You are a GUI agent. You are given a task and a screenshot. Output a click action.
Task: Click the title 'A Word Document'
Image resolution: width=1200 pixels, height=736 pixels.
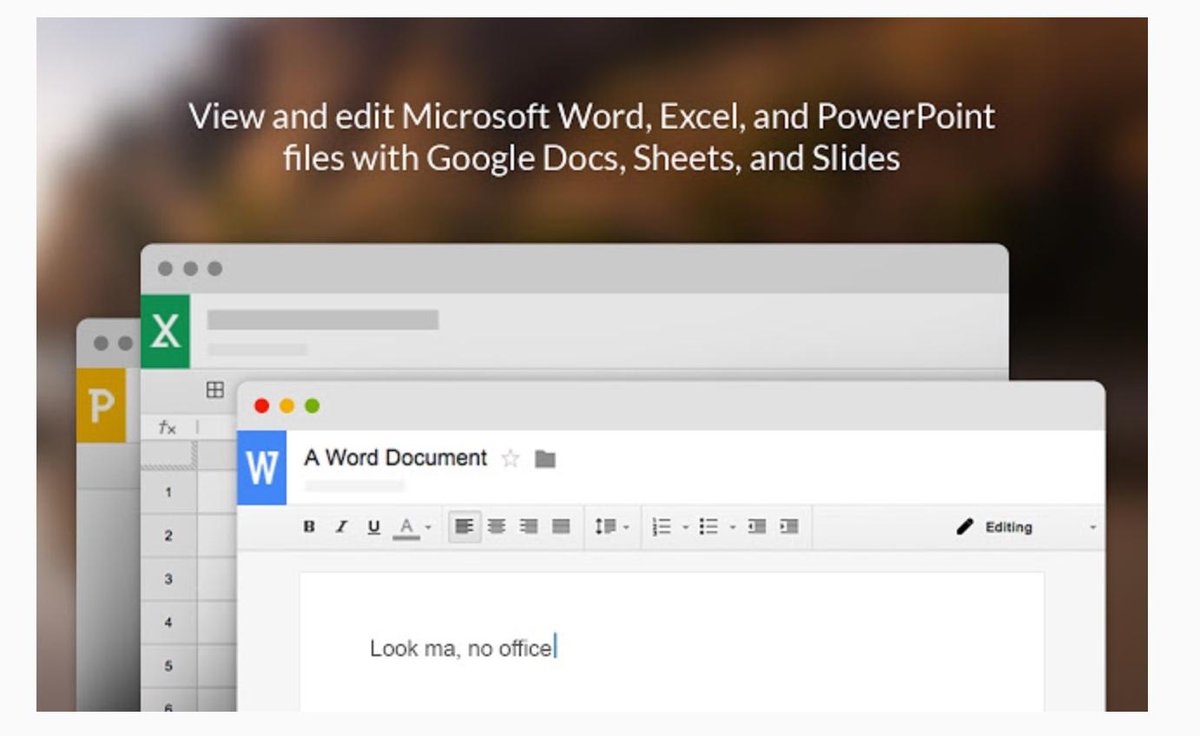pos(395,458)
